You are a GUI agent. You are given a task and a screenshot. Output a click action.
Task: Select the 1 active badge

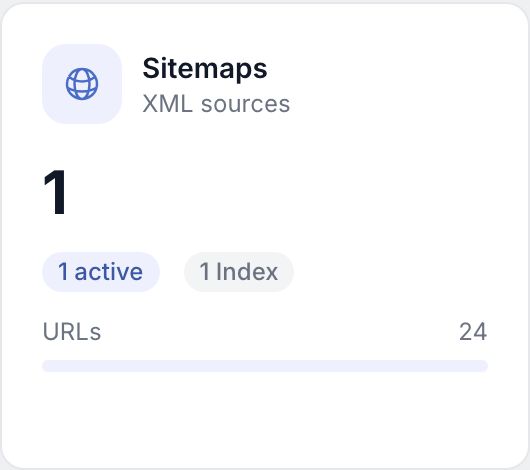pyautogui.click(x=101, y=272)
